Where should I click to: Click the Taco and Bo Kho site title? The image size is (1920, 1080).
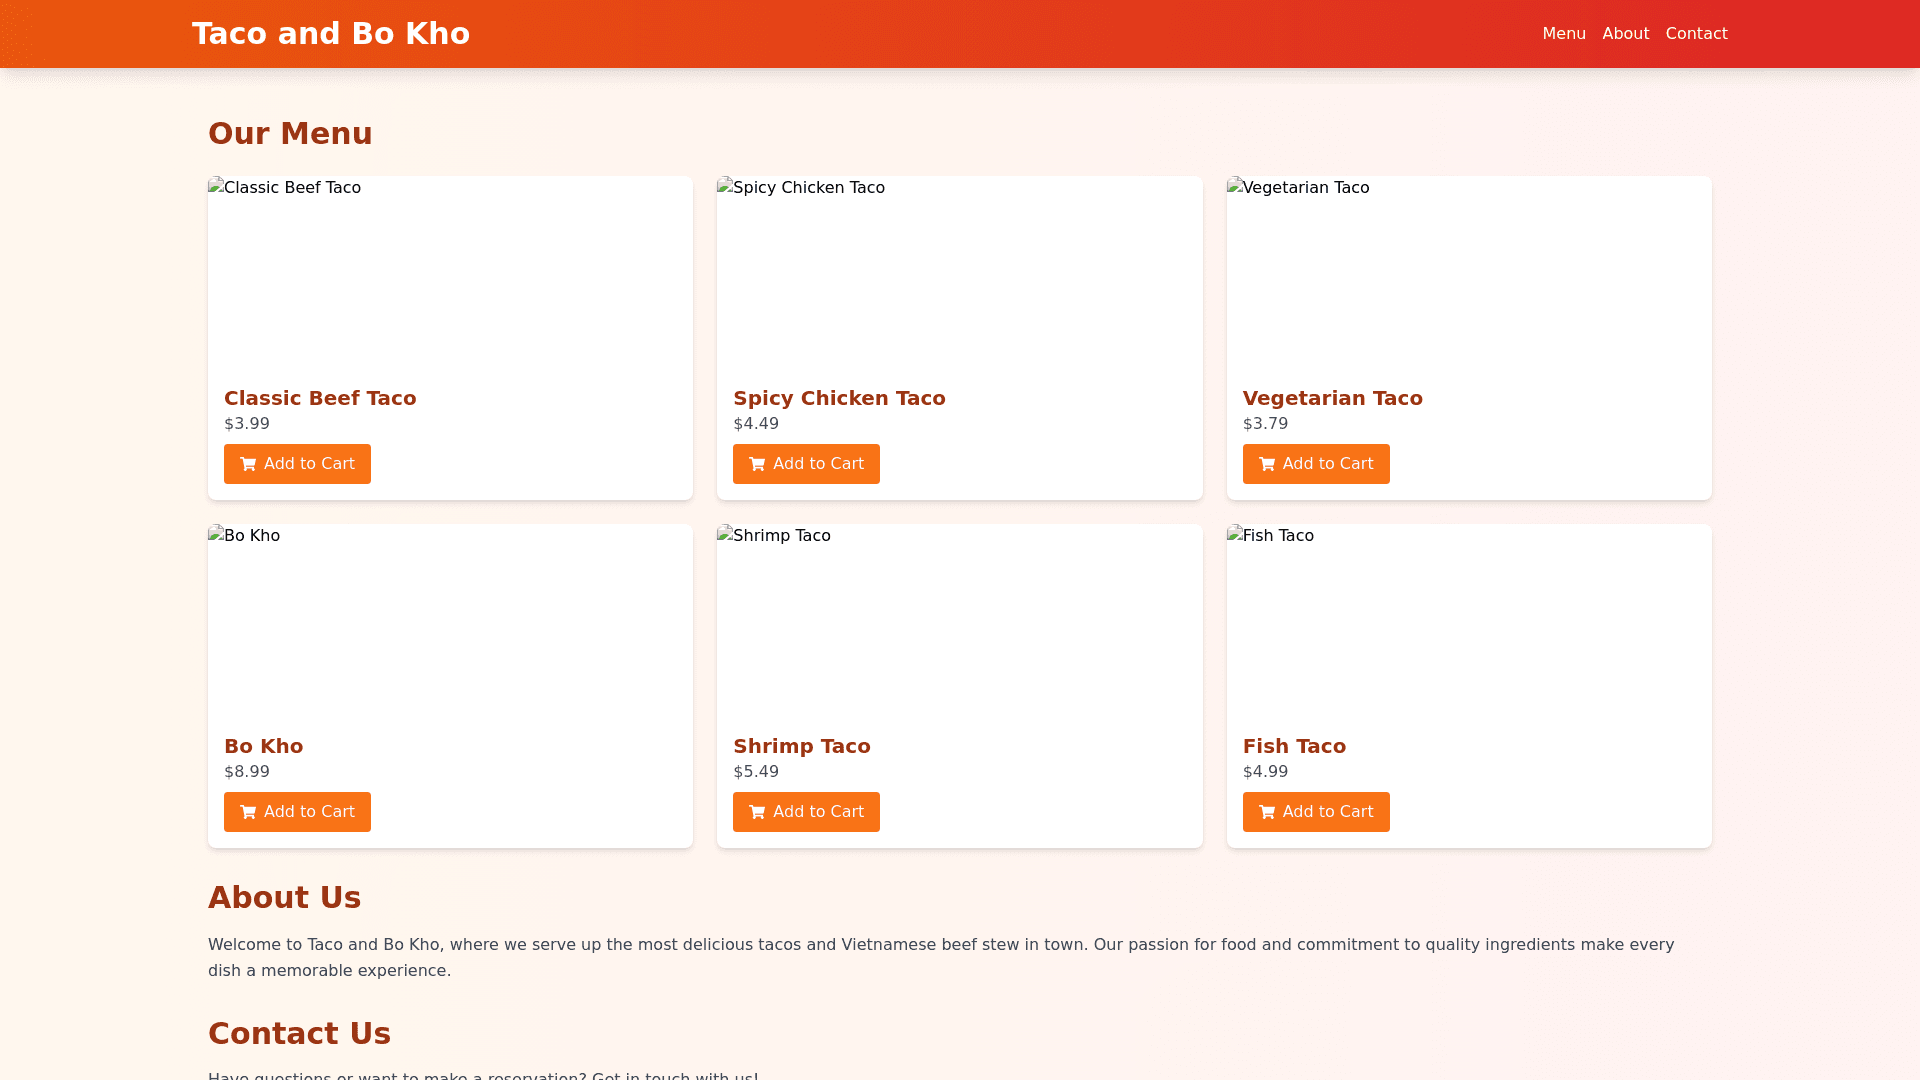click(x=331, y=34)
